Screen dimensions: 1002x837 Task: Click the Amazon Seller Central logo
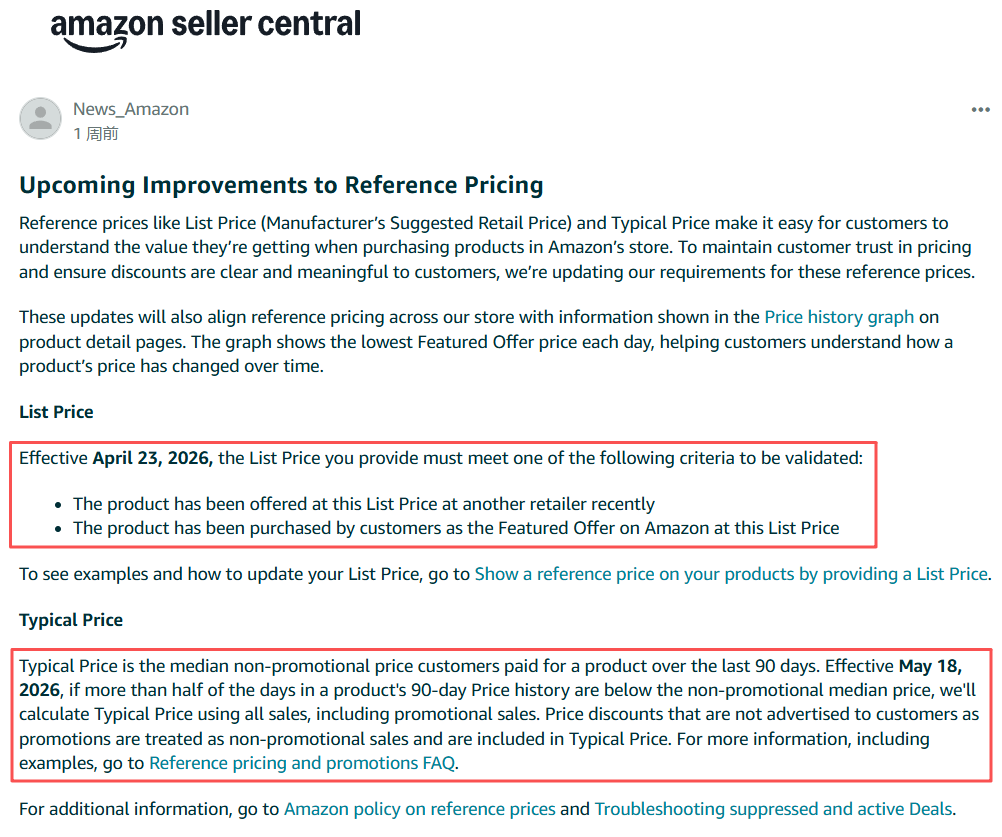(x=205, y=28)
